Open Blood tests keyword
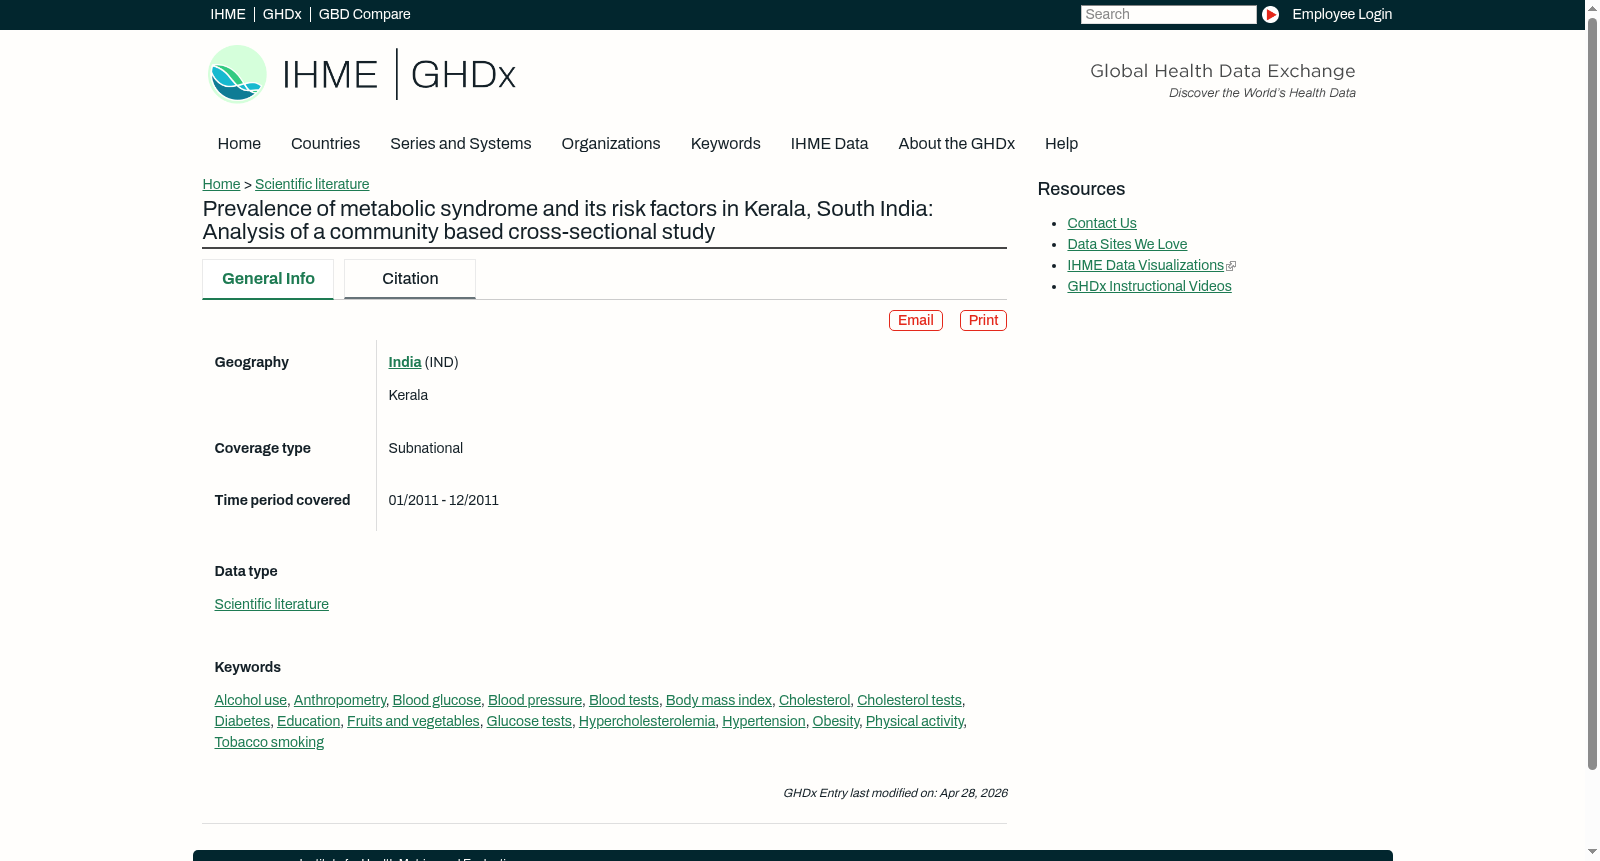1600x861 pixels. (x=624, y=700)
